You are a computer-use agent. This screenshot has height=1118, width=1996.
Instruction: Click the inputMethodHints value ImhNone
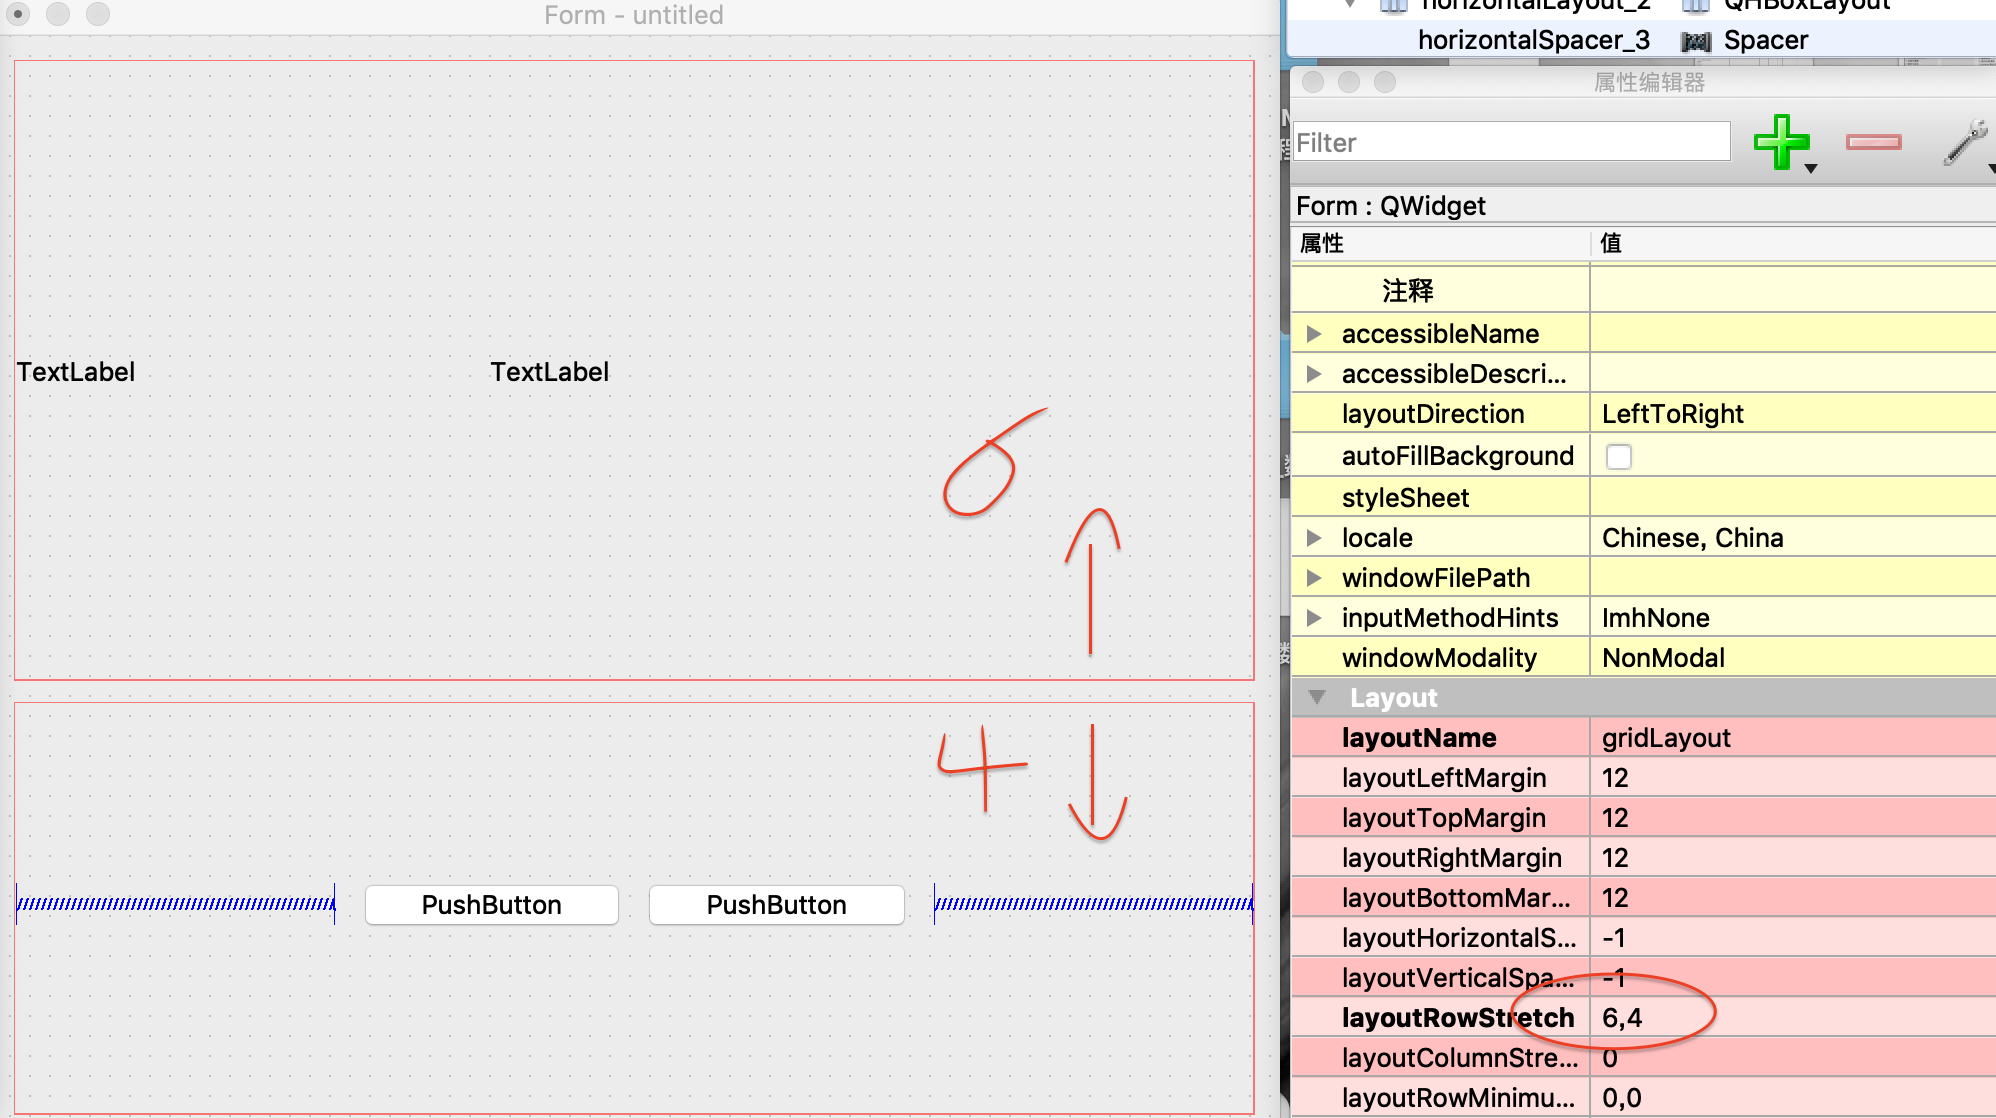1655,618
